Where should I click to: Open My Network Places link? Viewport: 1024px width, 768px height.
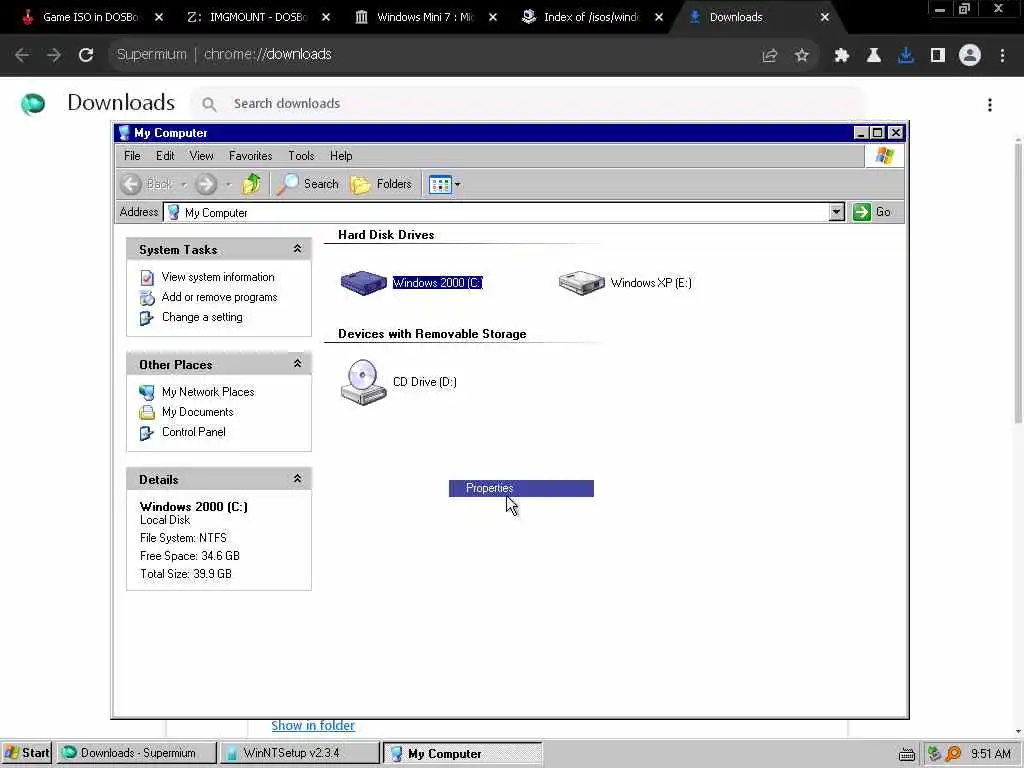tap(208, 392)
